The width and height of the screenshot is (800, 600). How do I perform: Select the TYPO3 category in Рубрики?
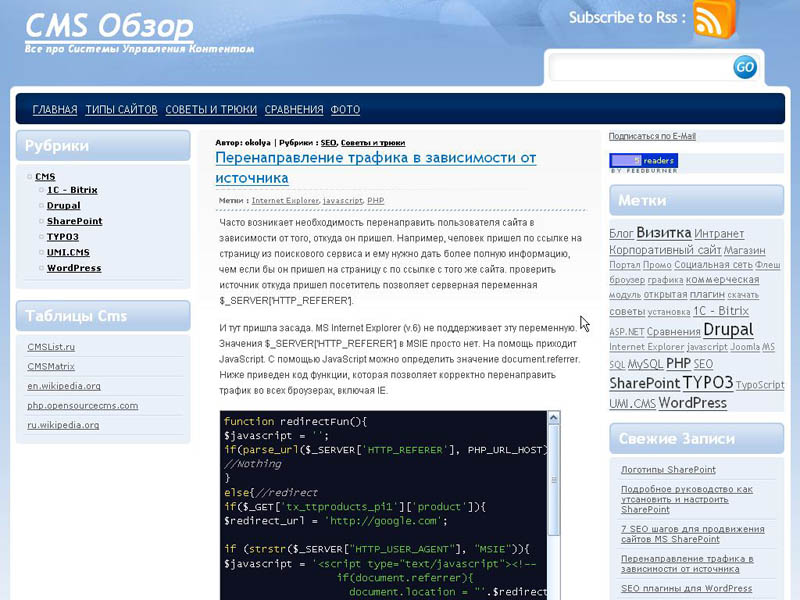click(x=62, y=237)
